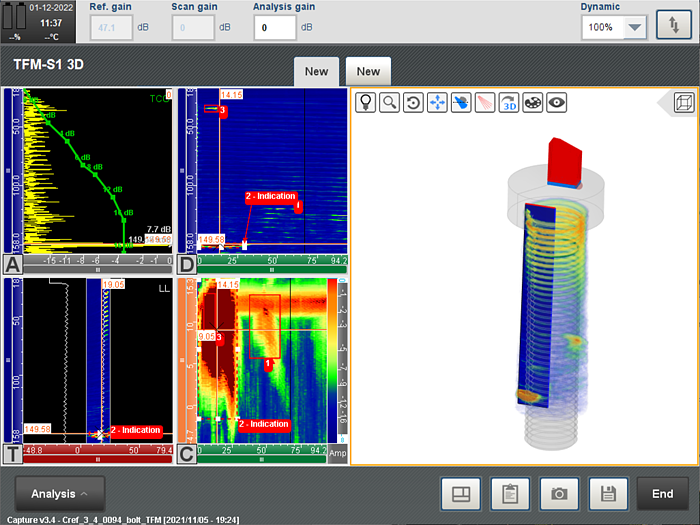Click the color palette icon
Viewport: 700px width, 525px height.
point(533,102)
